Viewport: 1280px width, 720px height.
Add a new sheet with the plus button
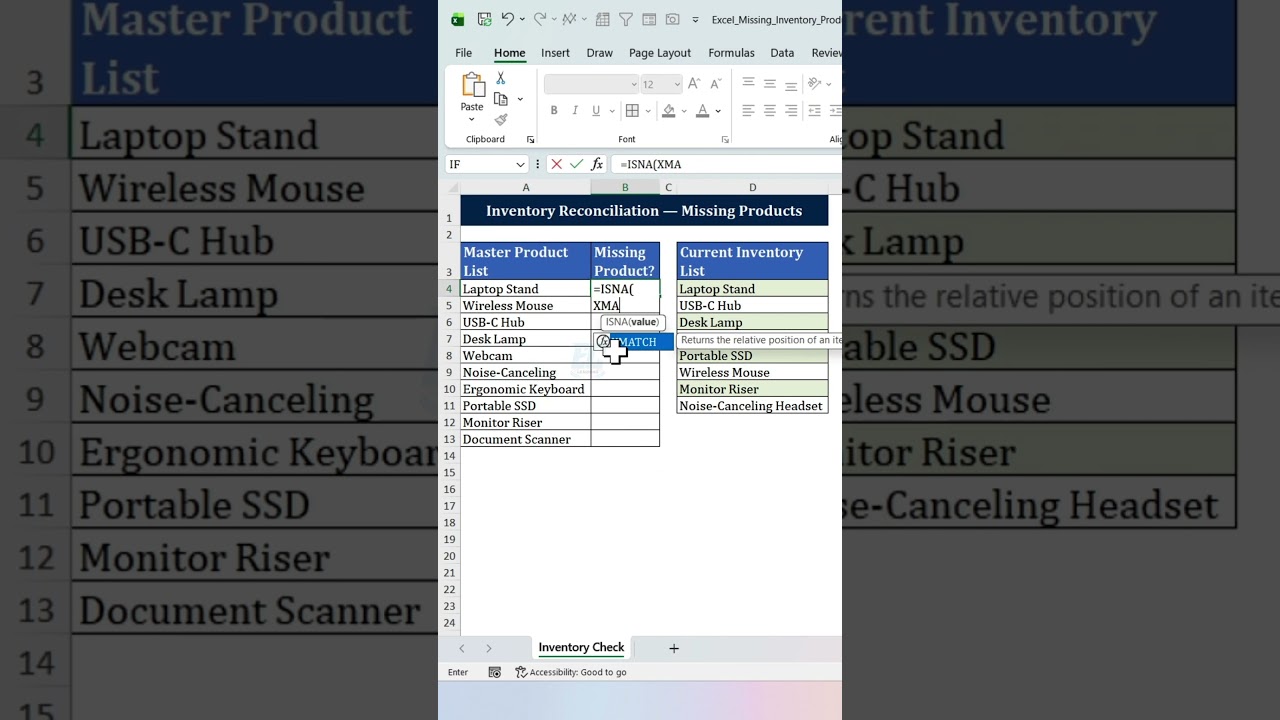pos(674,648)
